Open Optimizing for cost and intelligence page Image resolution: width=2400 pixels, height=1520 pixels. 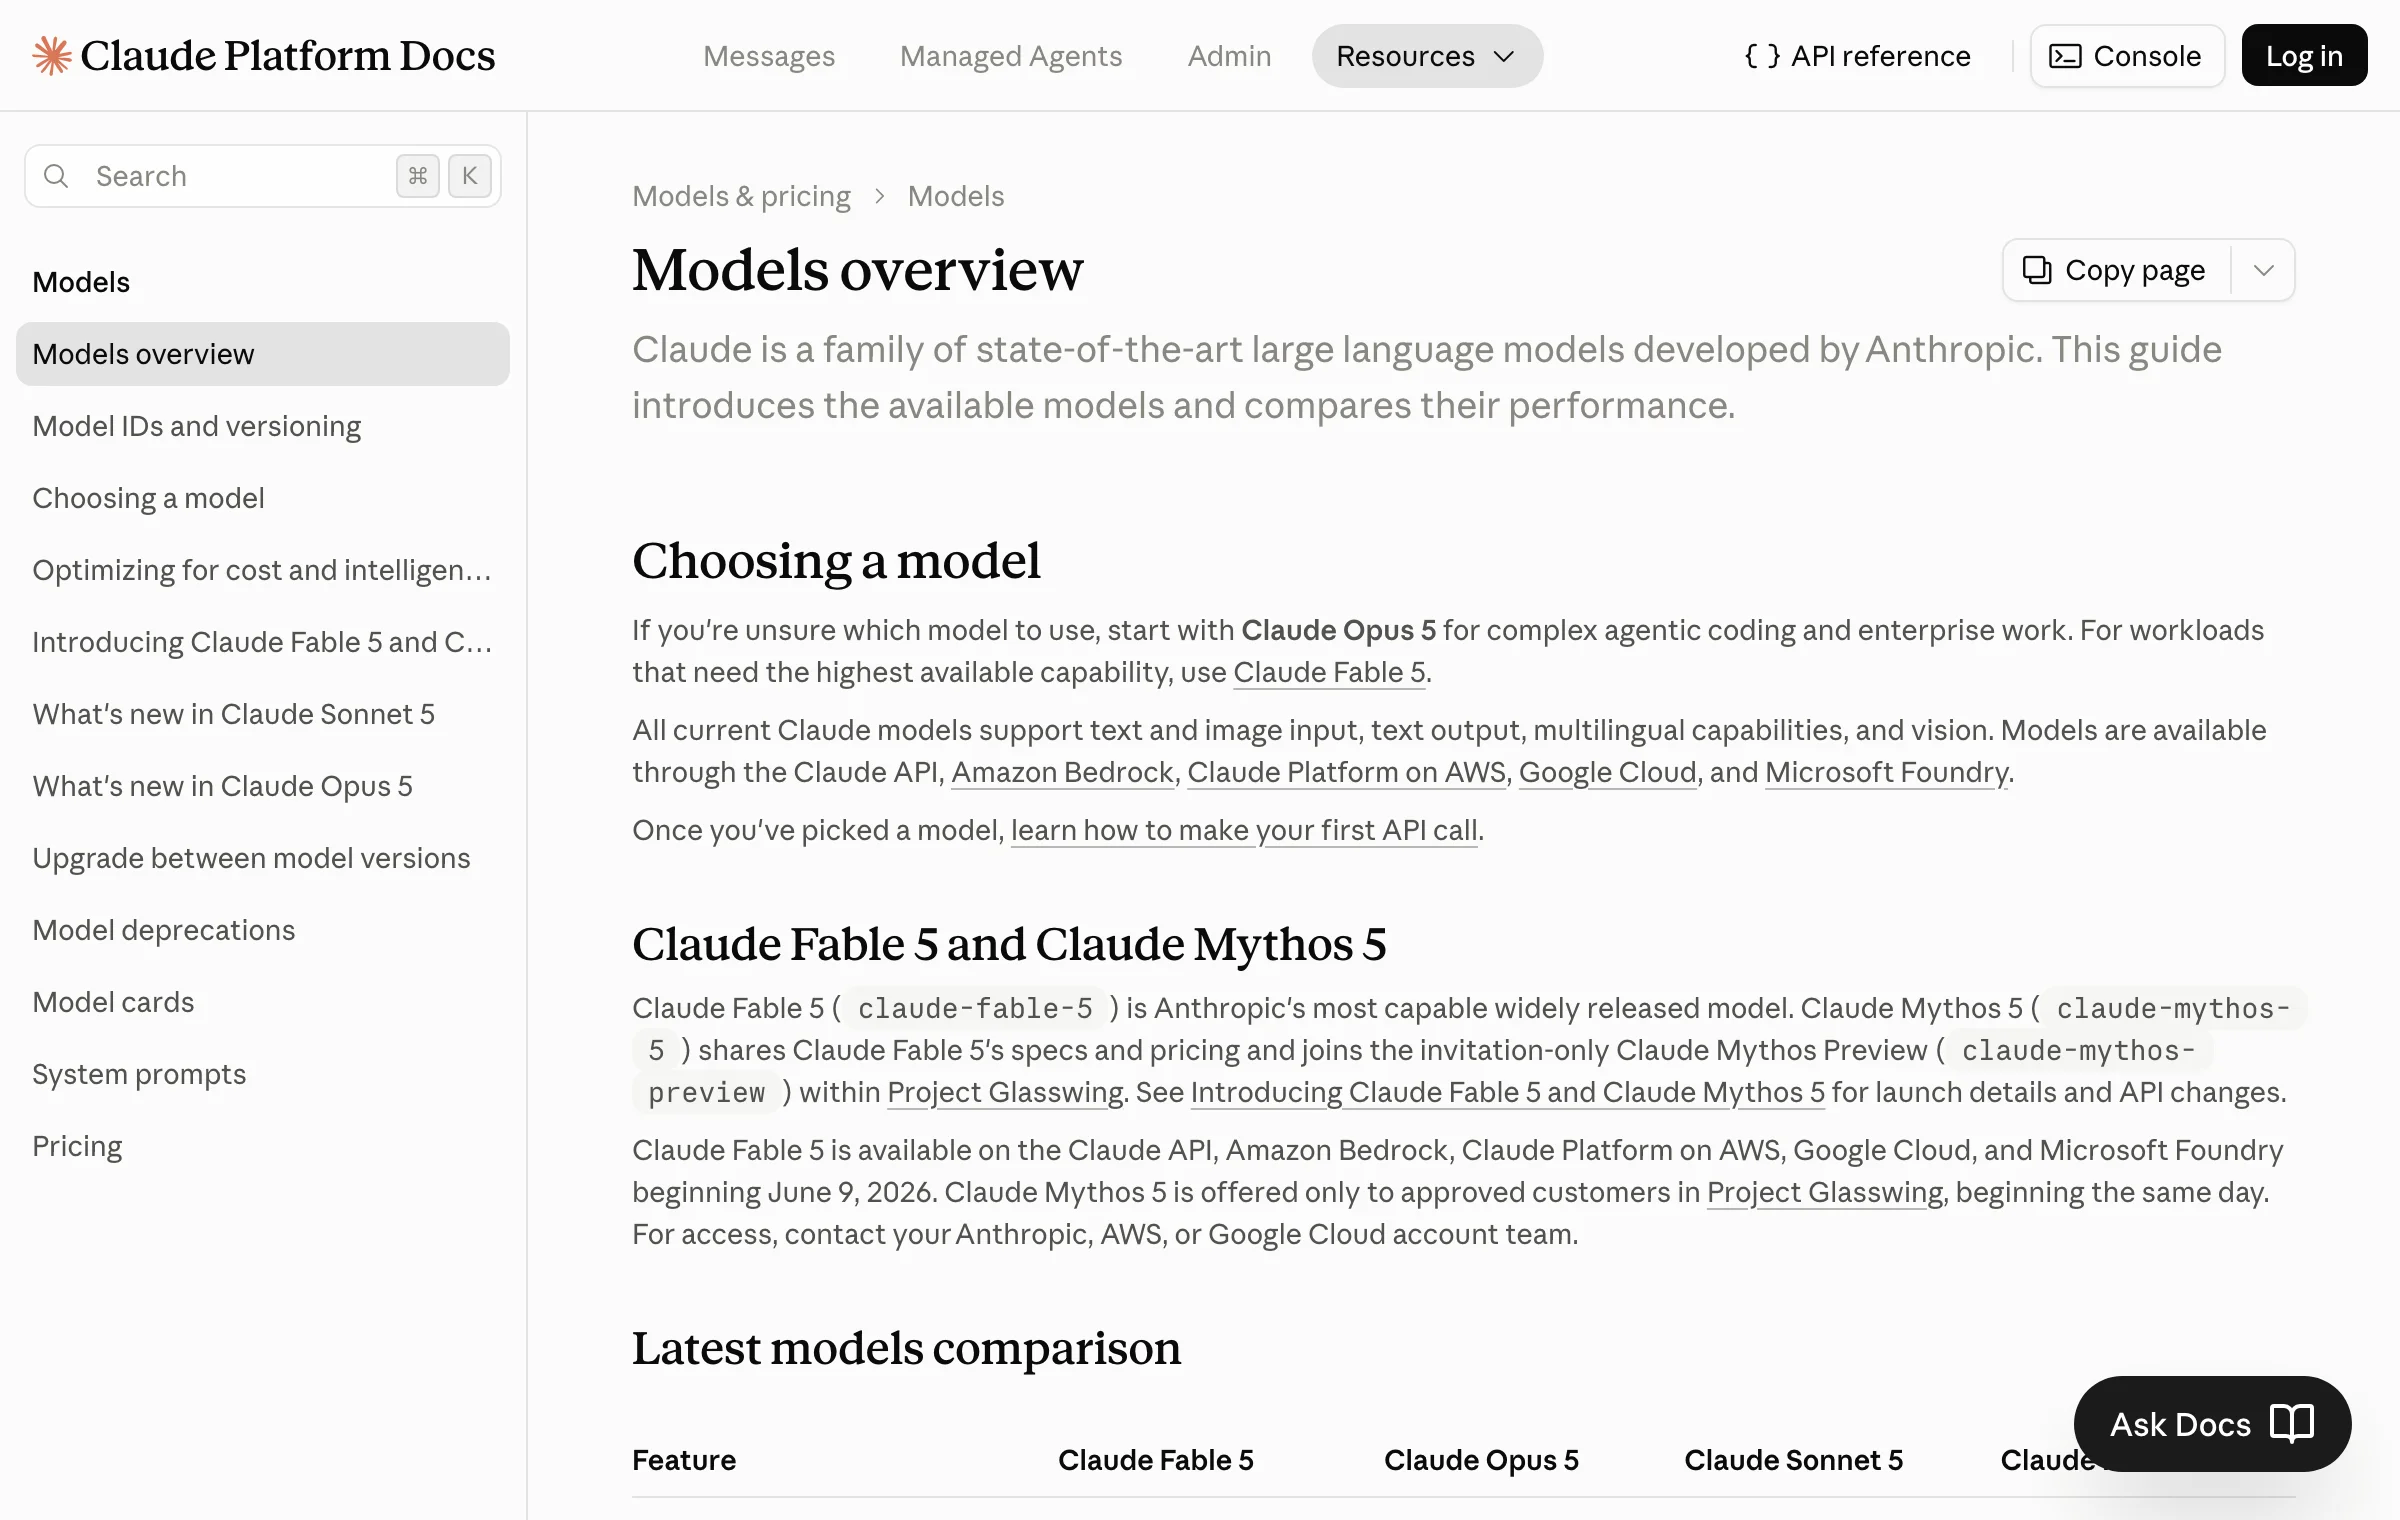pos(262,570)
